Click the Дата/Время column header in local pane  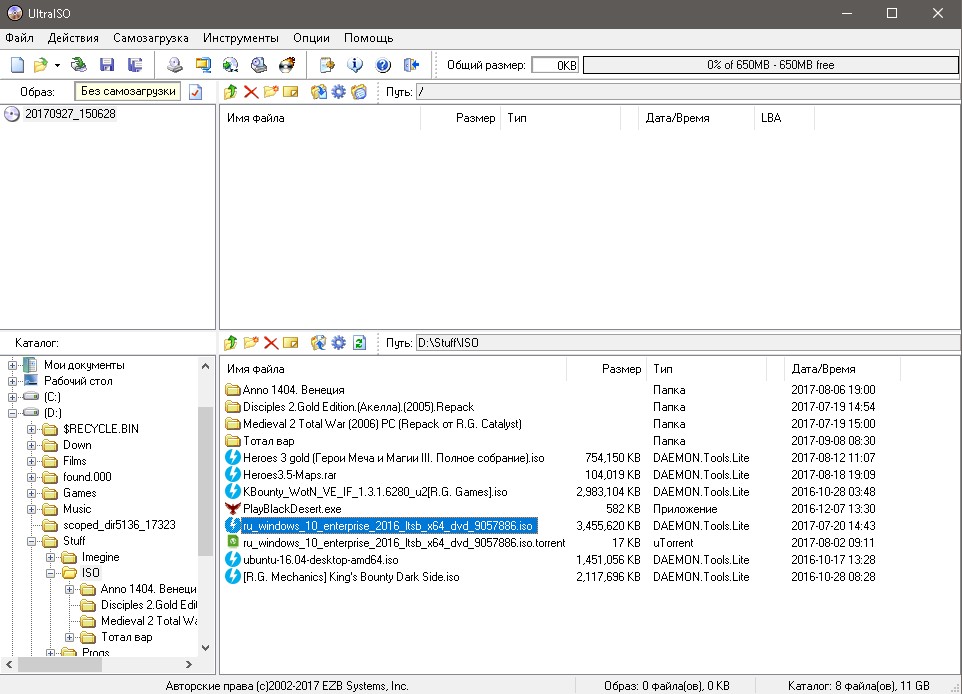click(x=842, y=369)
